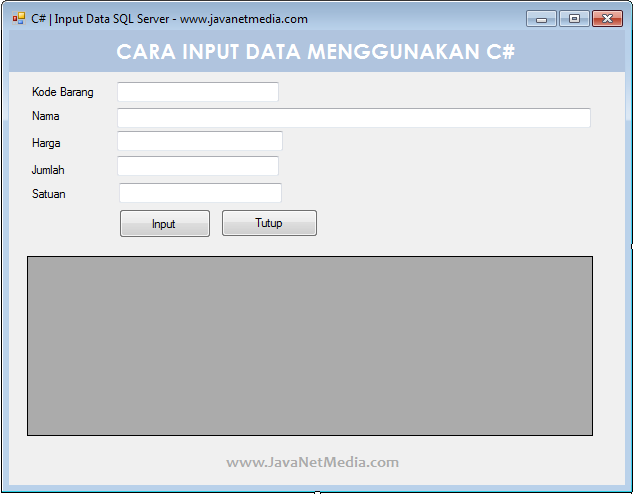The height and width of the screenshot is (494, 633).
Task: Click the Jumlah text box
Action: click(x=198, y=166)
